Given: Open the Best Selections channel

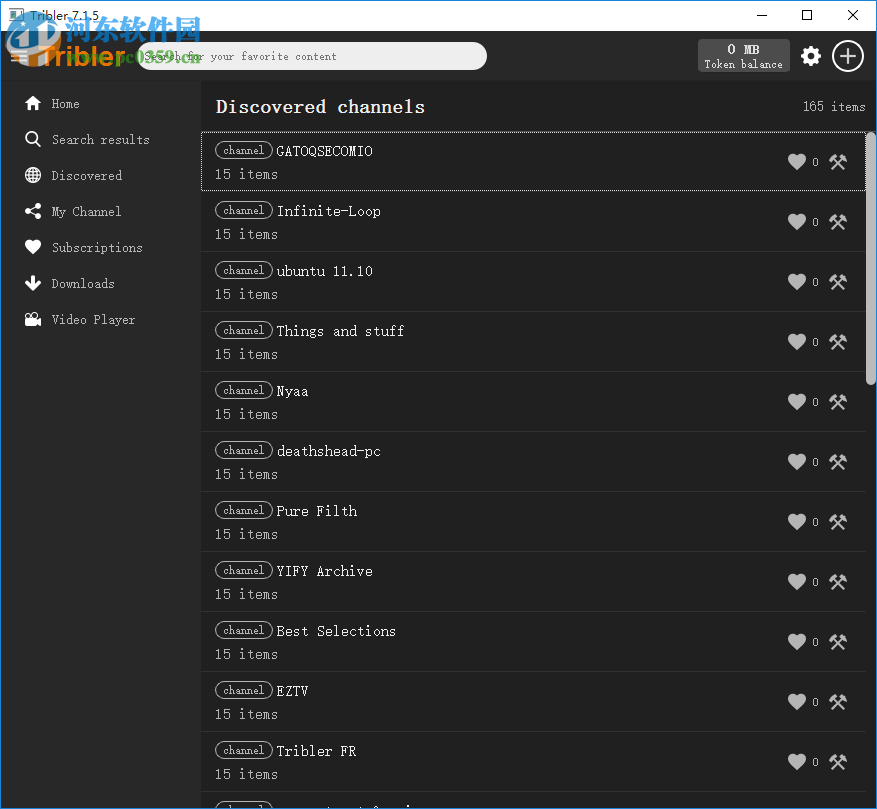Looking at the screenshot, I should point(533,642).
